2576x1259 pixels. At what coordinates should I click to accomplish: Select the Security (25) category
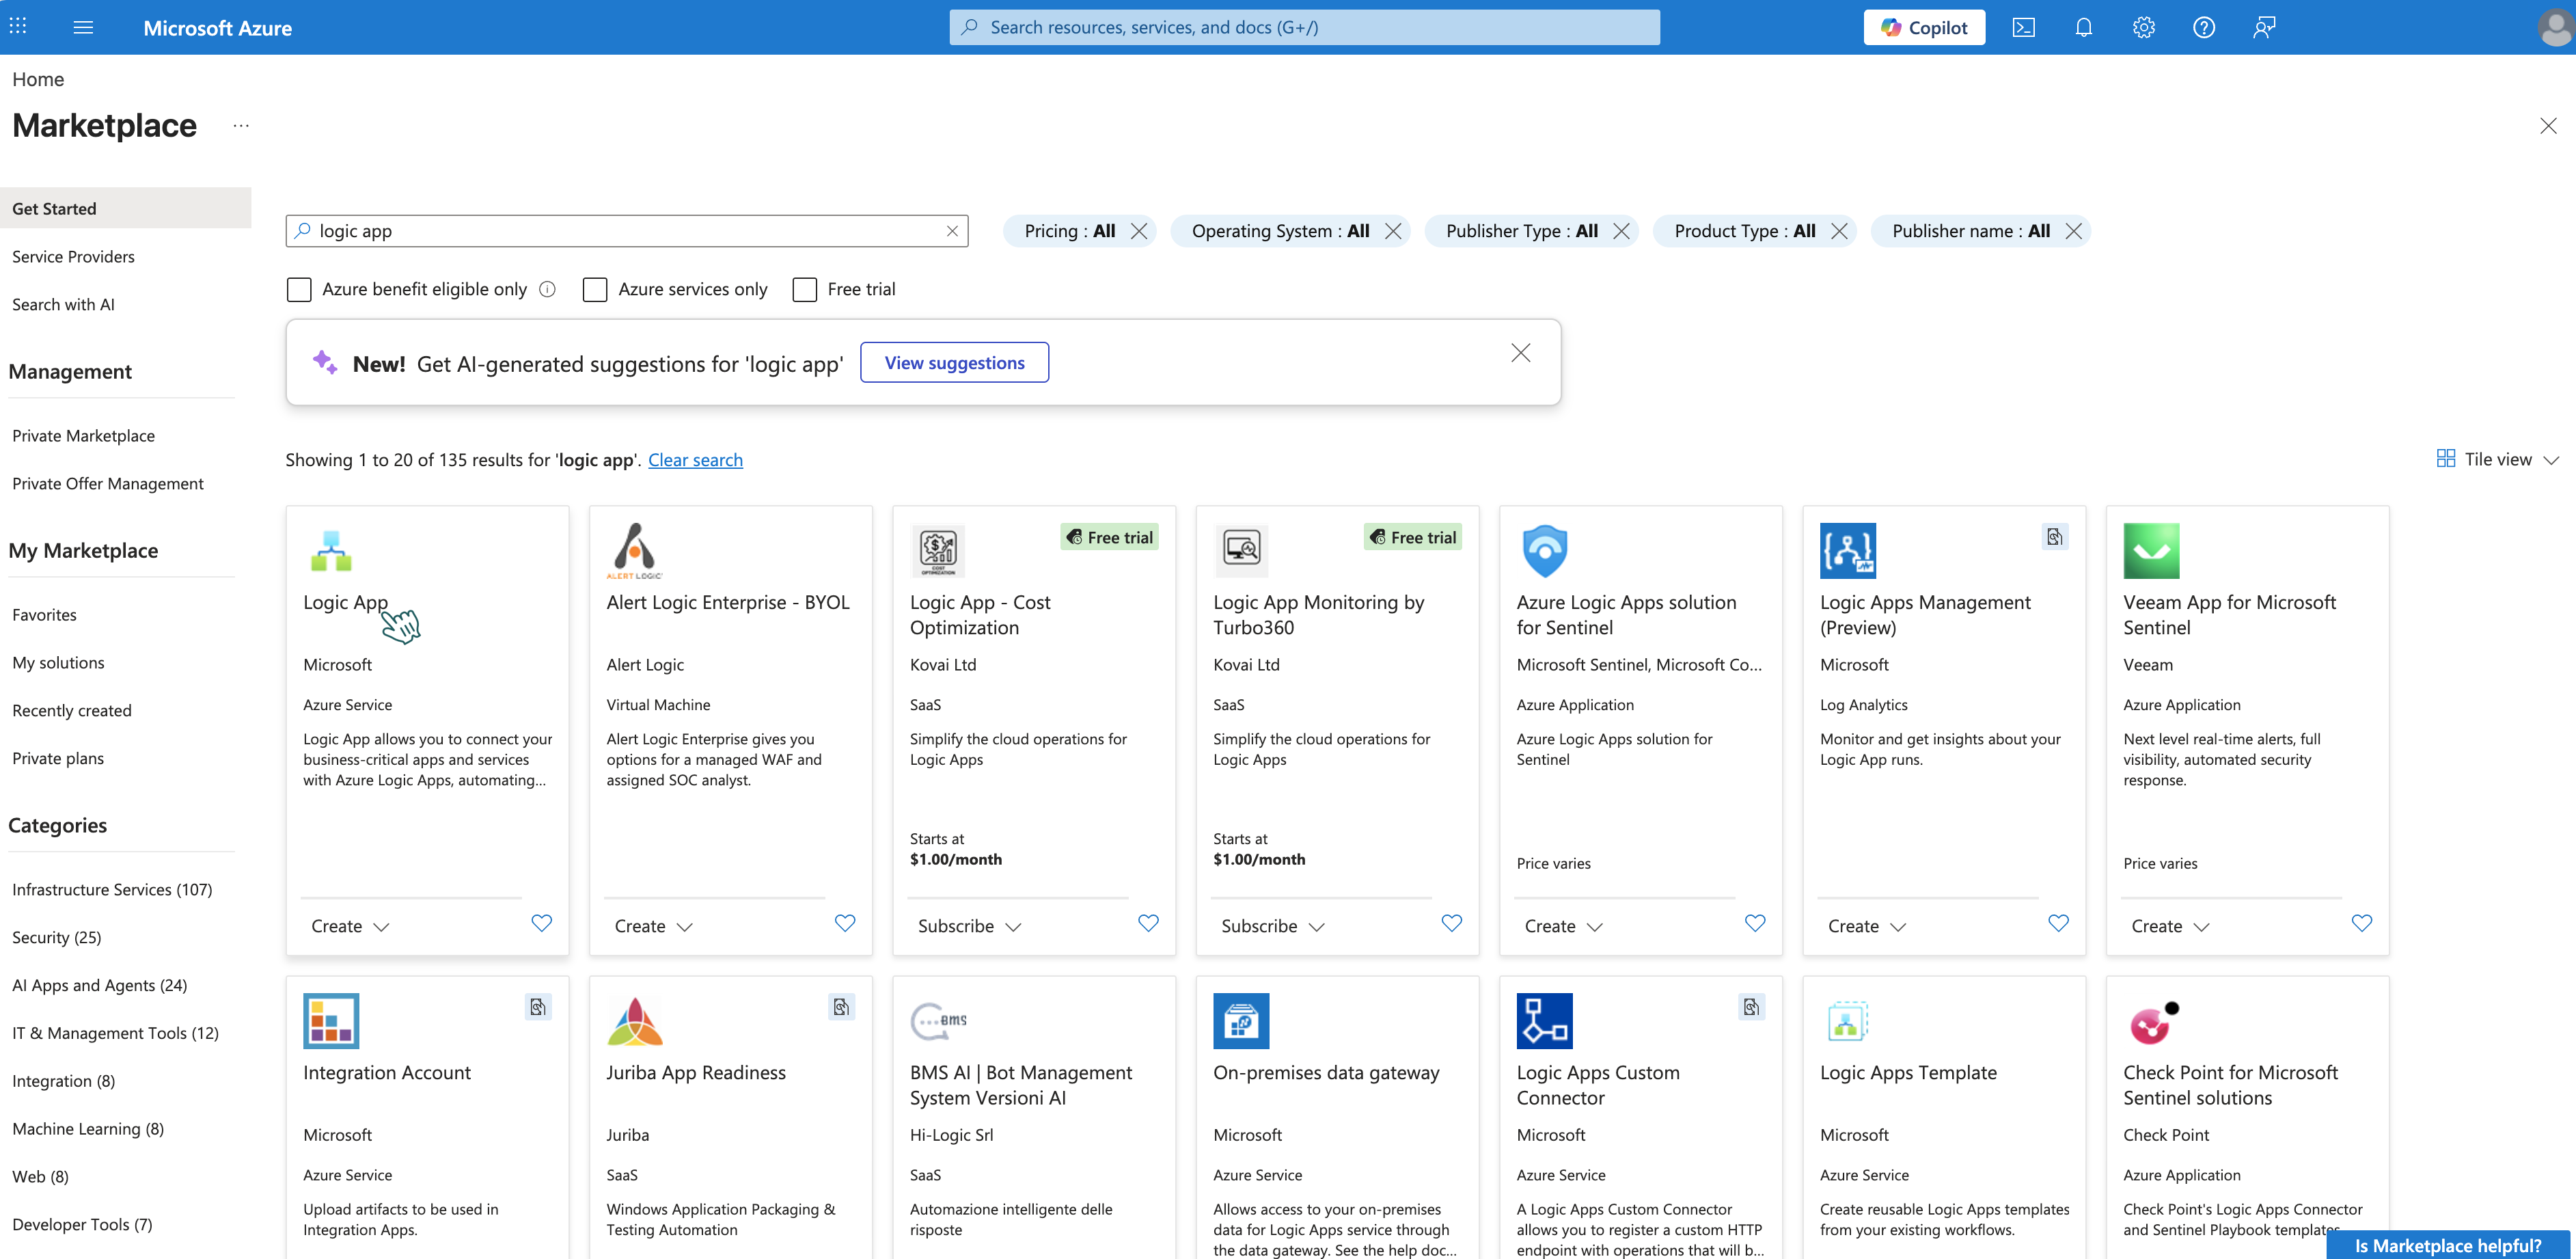coord(56,937)
